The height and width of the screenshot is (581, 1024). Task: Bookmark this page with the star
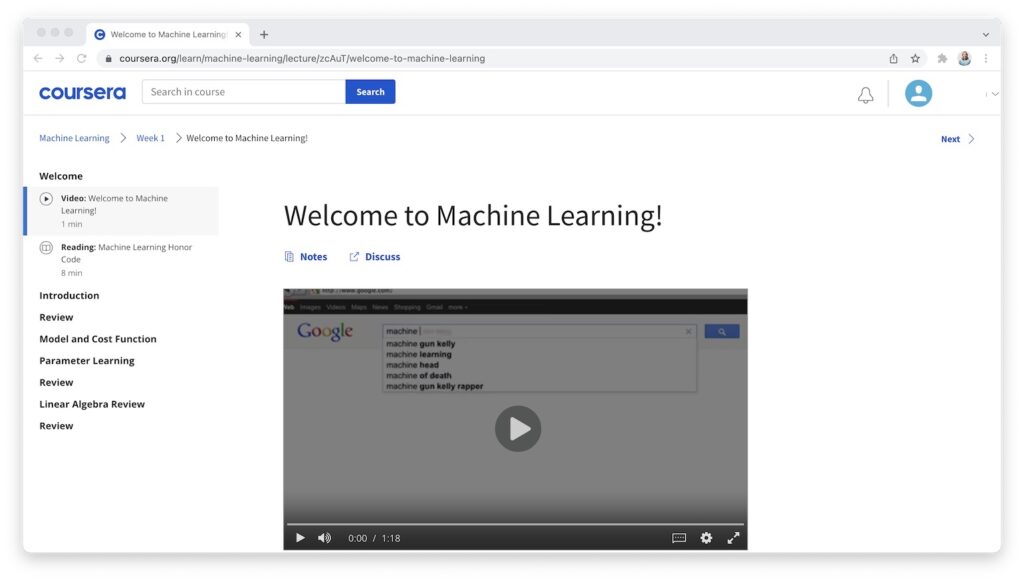[916, 58]
